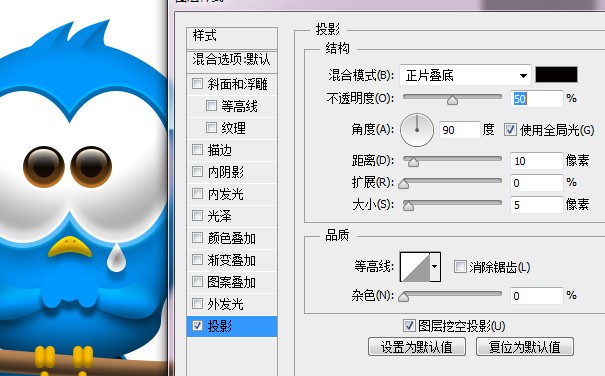Select the 光泽 style entry label
Viewport: 605px width, 376px height.
(x=220, y=216)
